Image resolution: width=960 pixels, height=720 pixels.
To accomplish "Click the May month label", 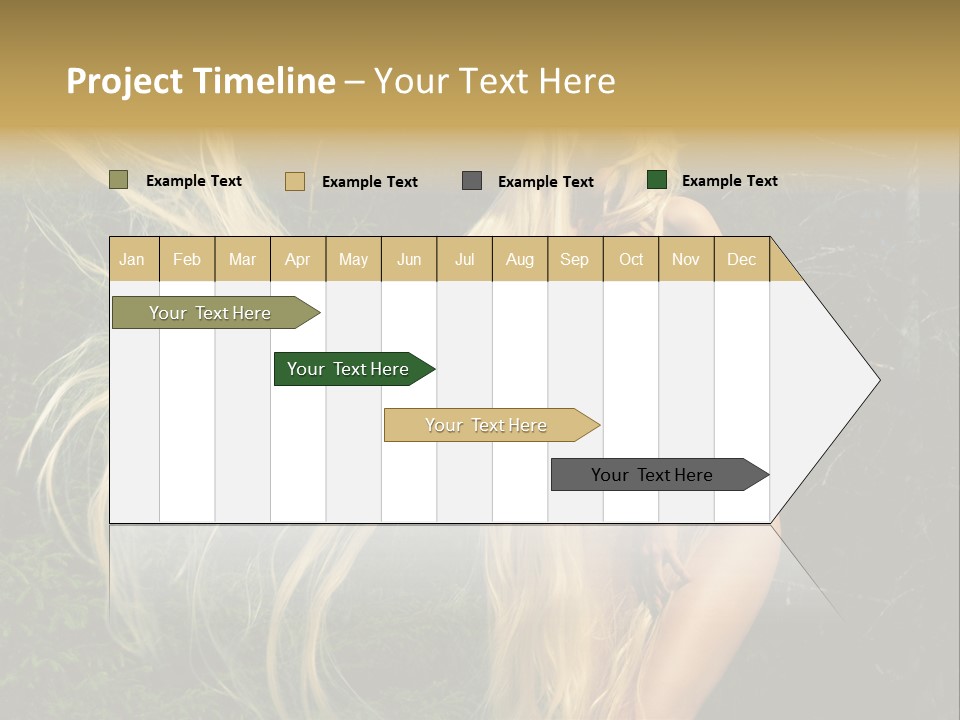I will coord(353,259).
